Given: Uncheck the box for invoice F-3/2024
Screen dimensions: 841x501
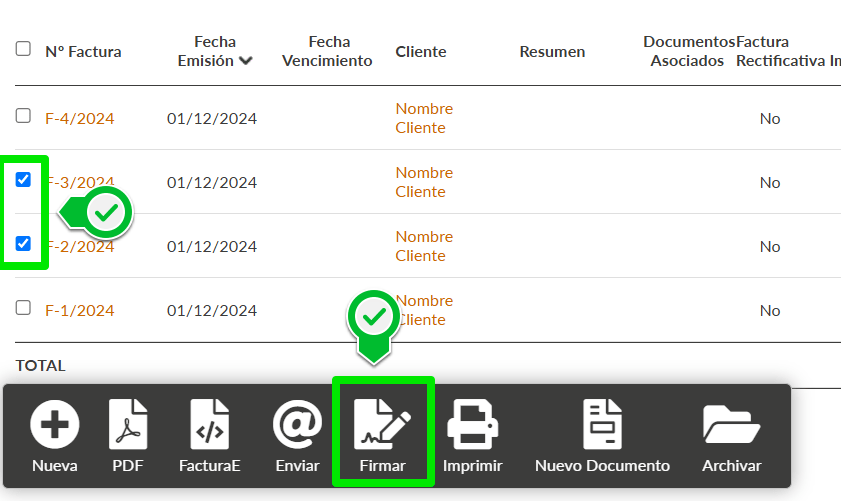Looking at the screenshot, I should [x=23, y=179].
